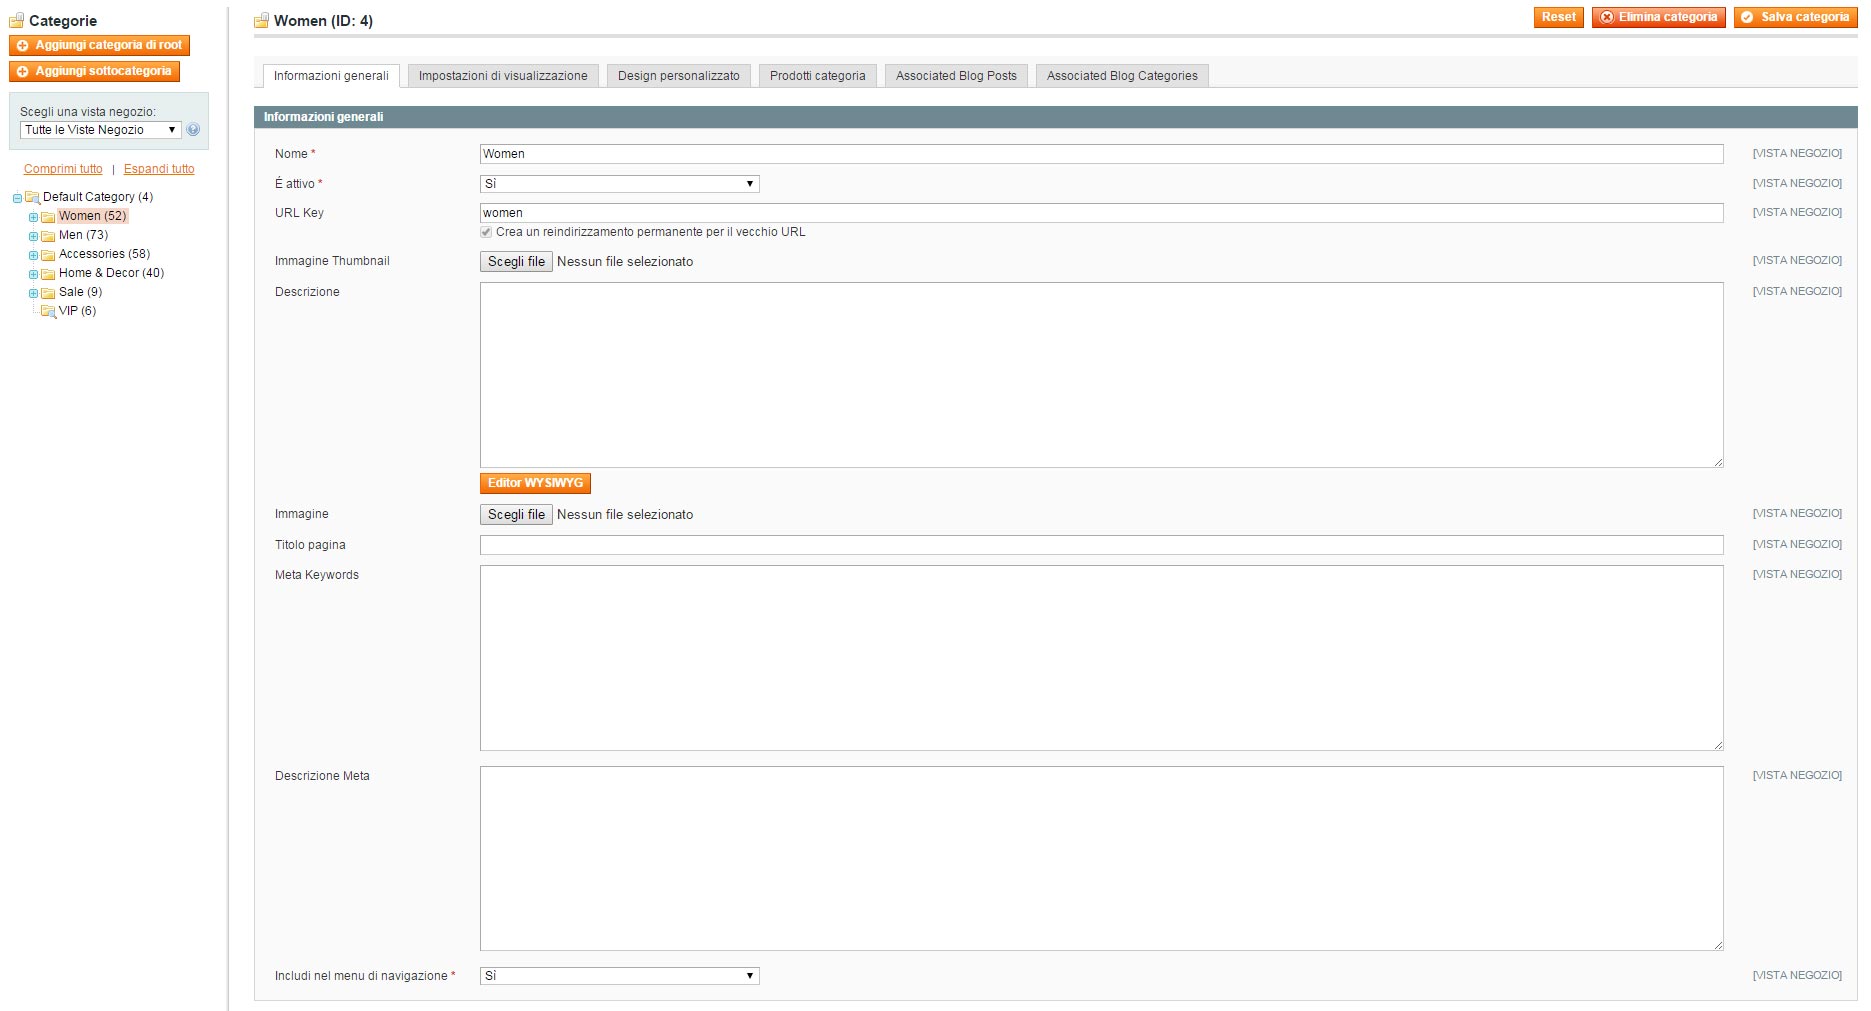Click the VIP category folder icon
The width and height of the screenshot is (1871, 1011).
tap(48, 312)
